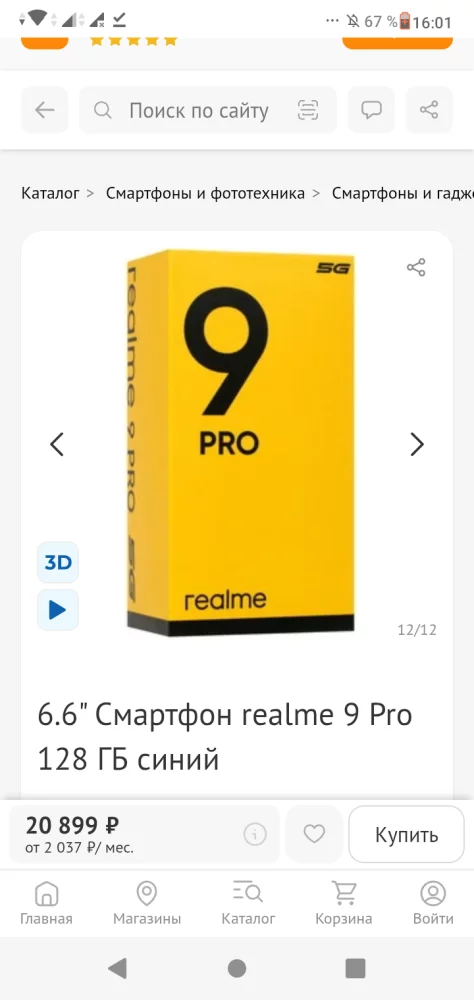Show the previous product photo
The height and width of the screenshot is (1000, 474).
pyautogui.click(x=57, y=444)
